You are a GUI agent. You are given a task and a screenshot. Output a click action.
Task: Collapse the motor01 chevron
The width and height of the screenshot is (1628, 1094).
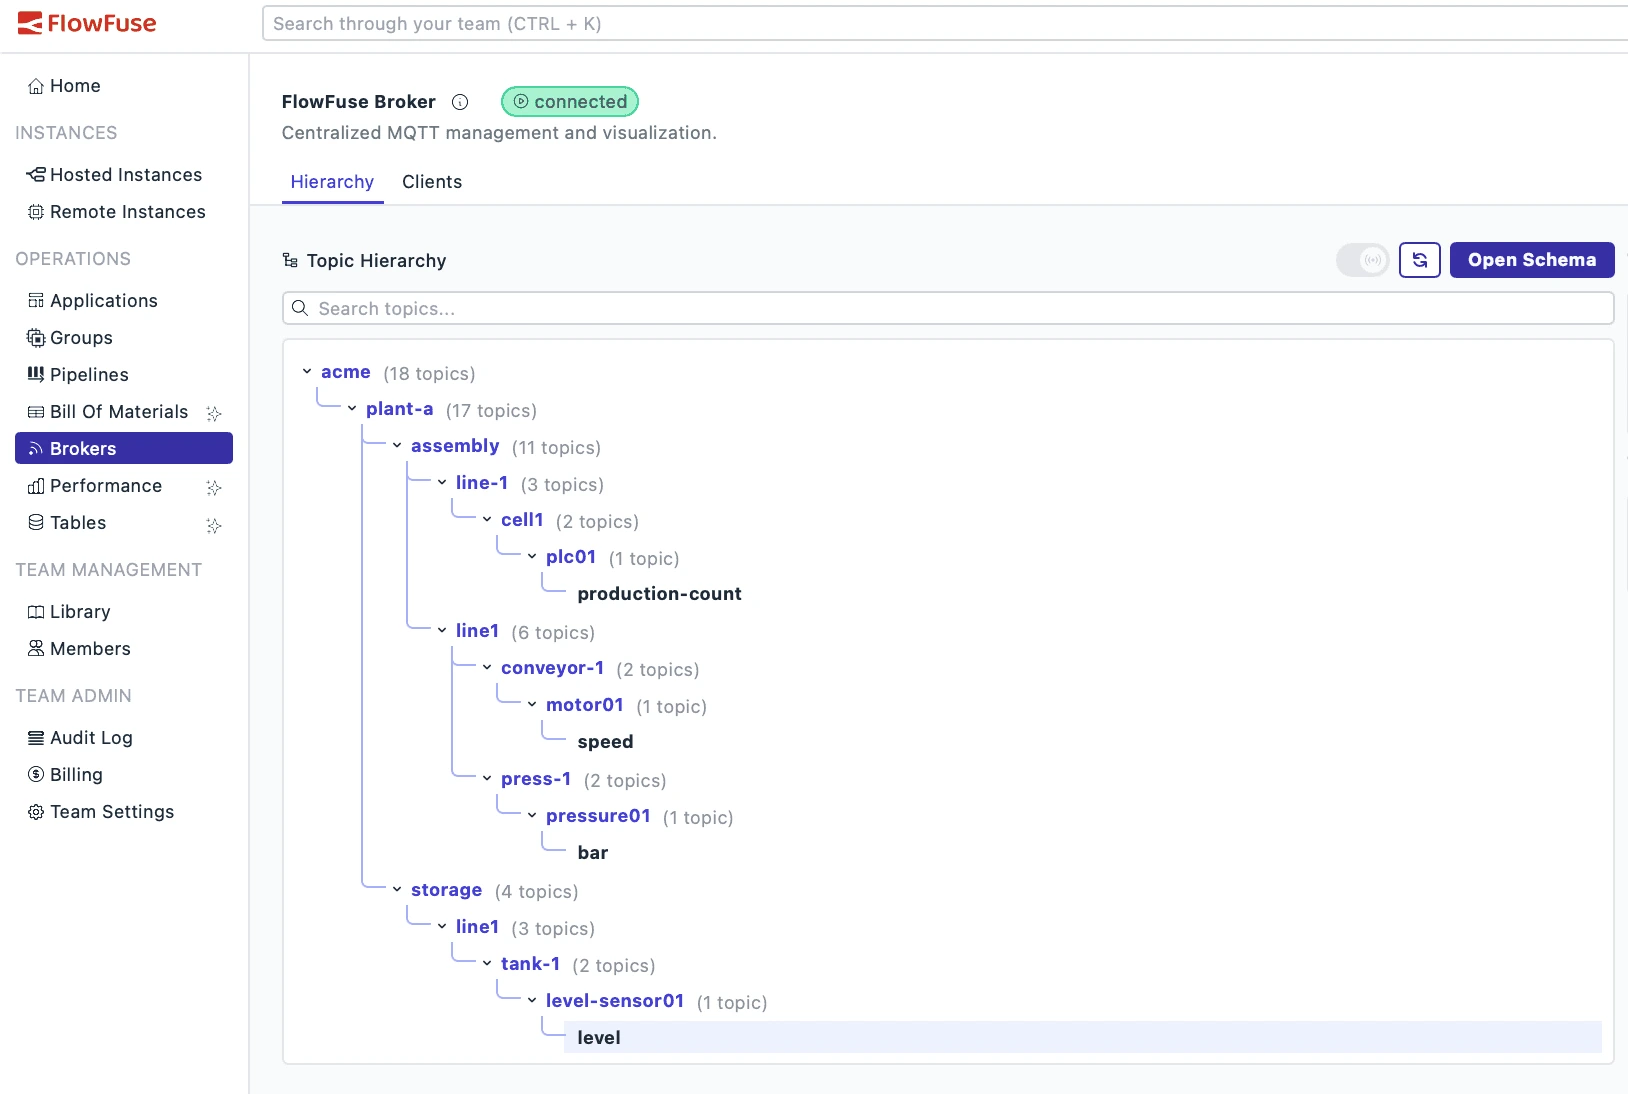[x=532, y=705]
